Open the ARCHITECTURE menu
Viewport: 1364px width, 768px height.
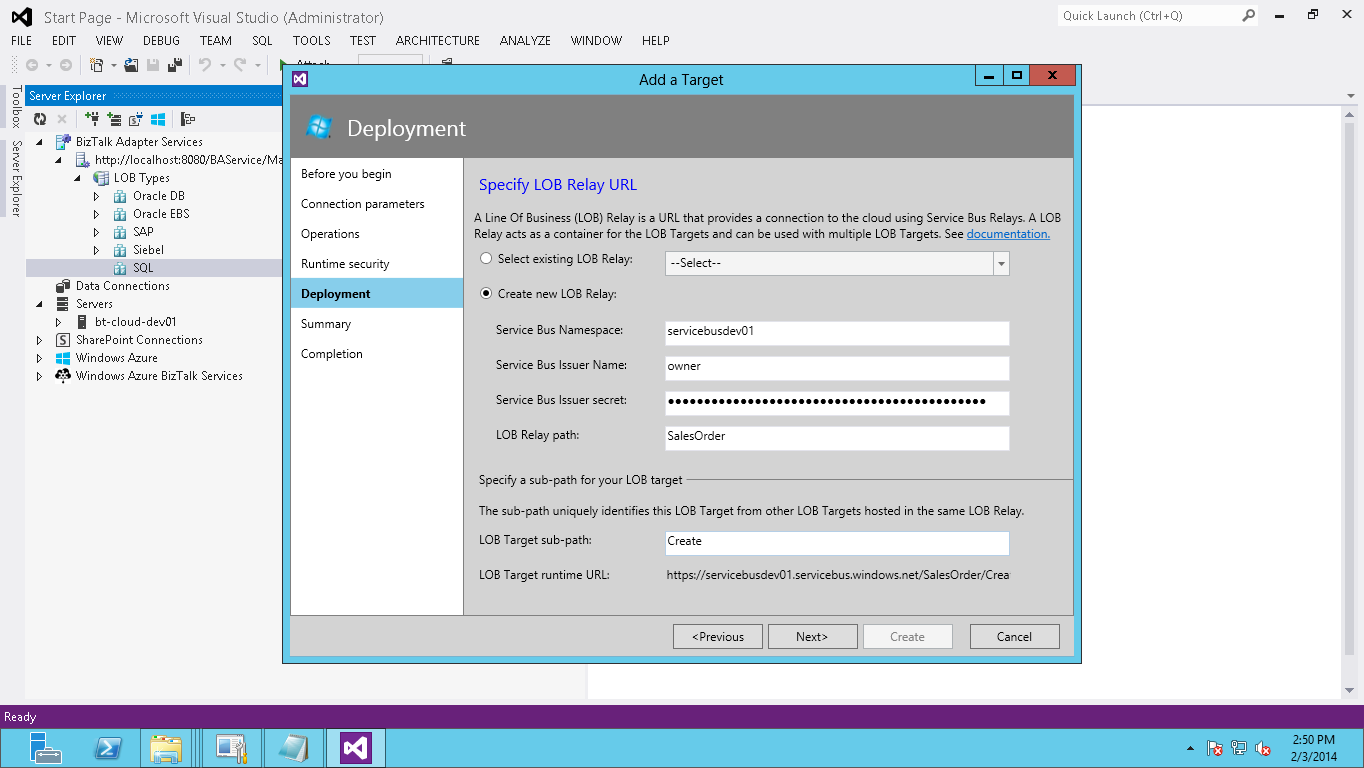[x=437, y=41]
